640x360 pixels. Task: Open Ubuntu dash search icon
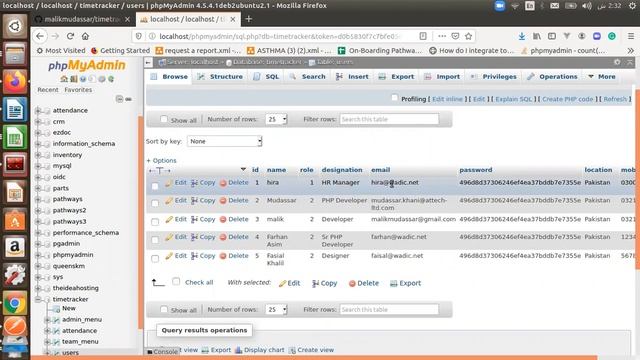(x=15, y=26)
